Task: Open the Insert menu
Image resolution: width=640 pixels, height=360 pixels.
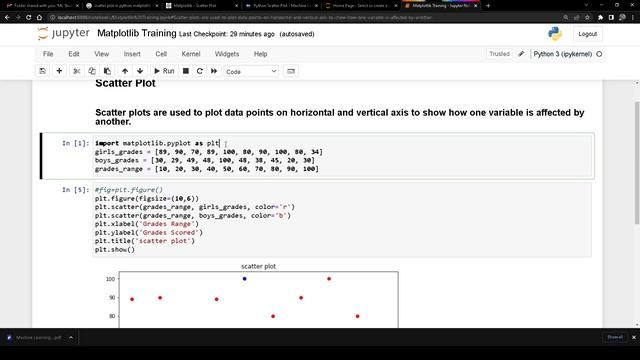Action: [x=132, y=54]
